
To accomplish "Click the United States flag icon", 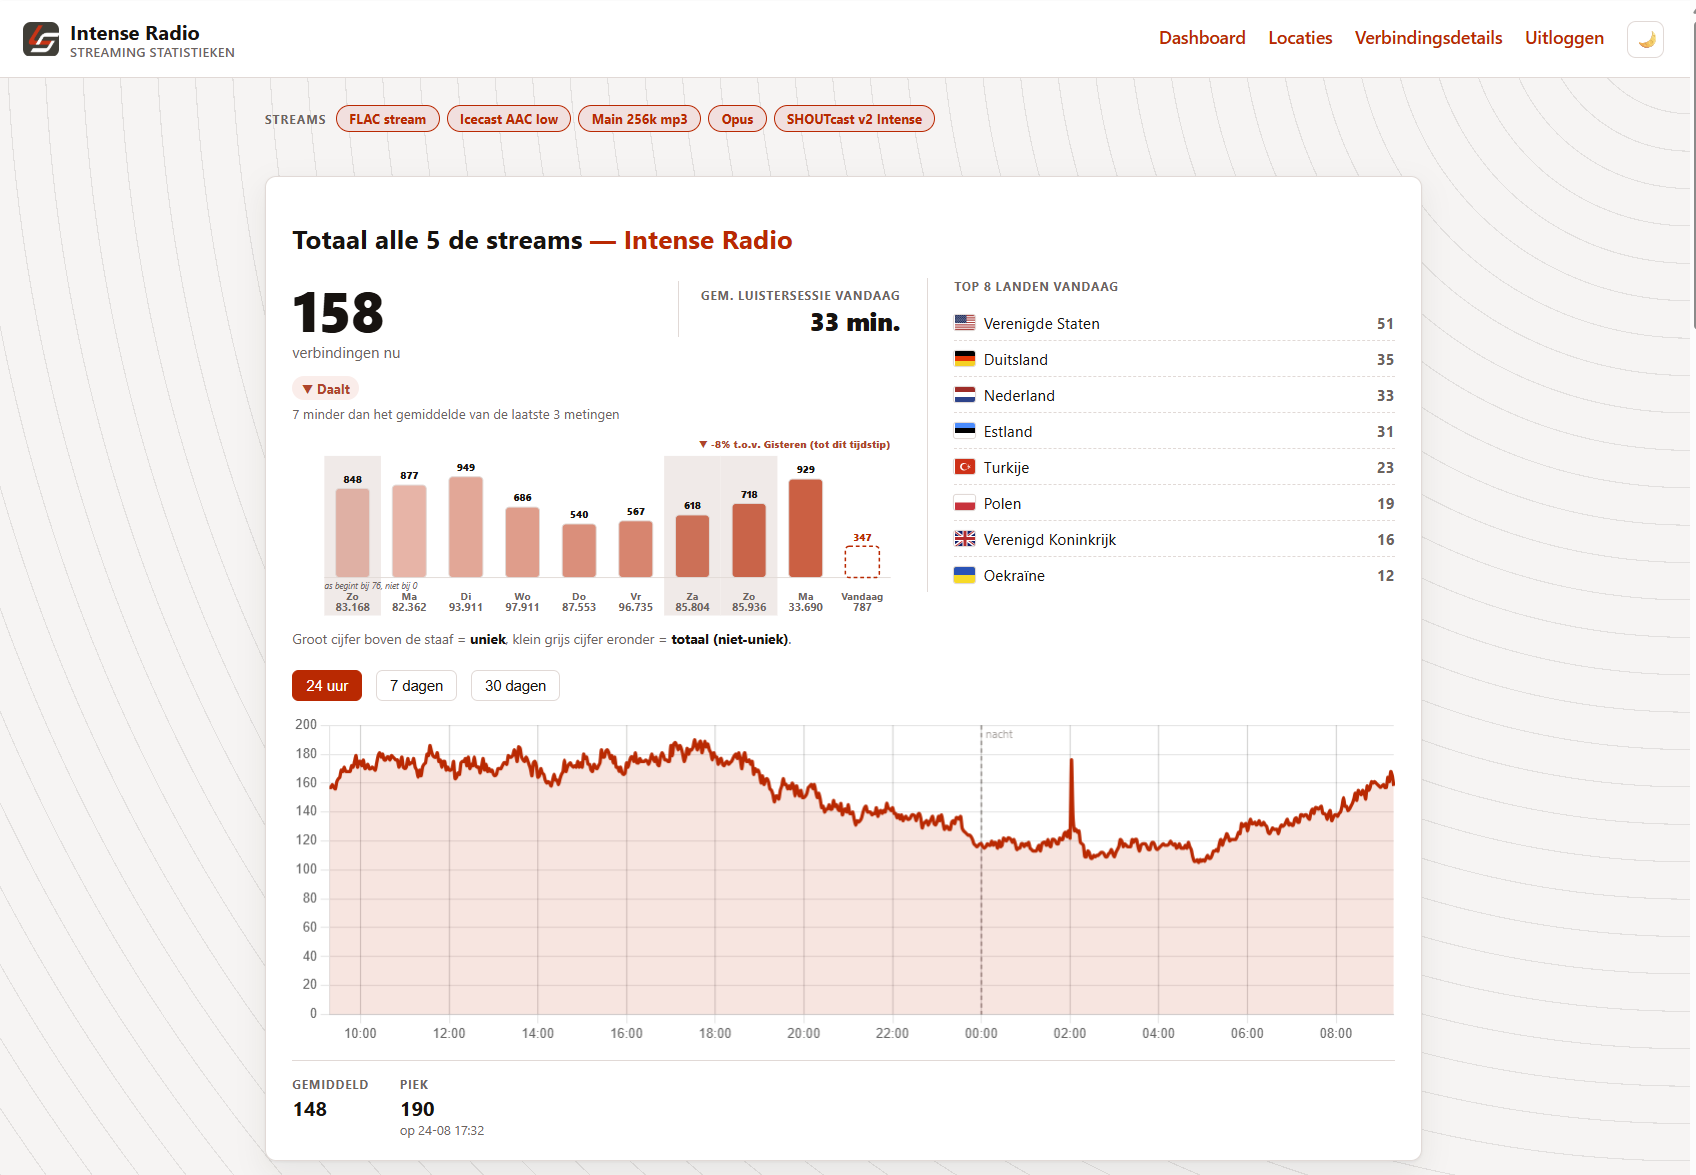I will 965,323.
